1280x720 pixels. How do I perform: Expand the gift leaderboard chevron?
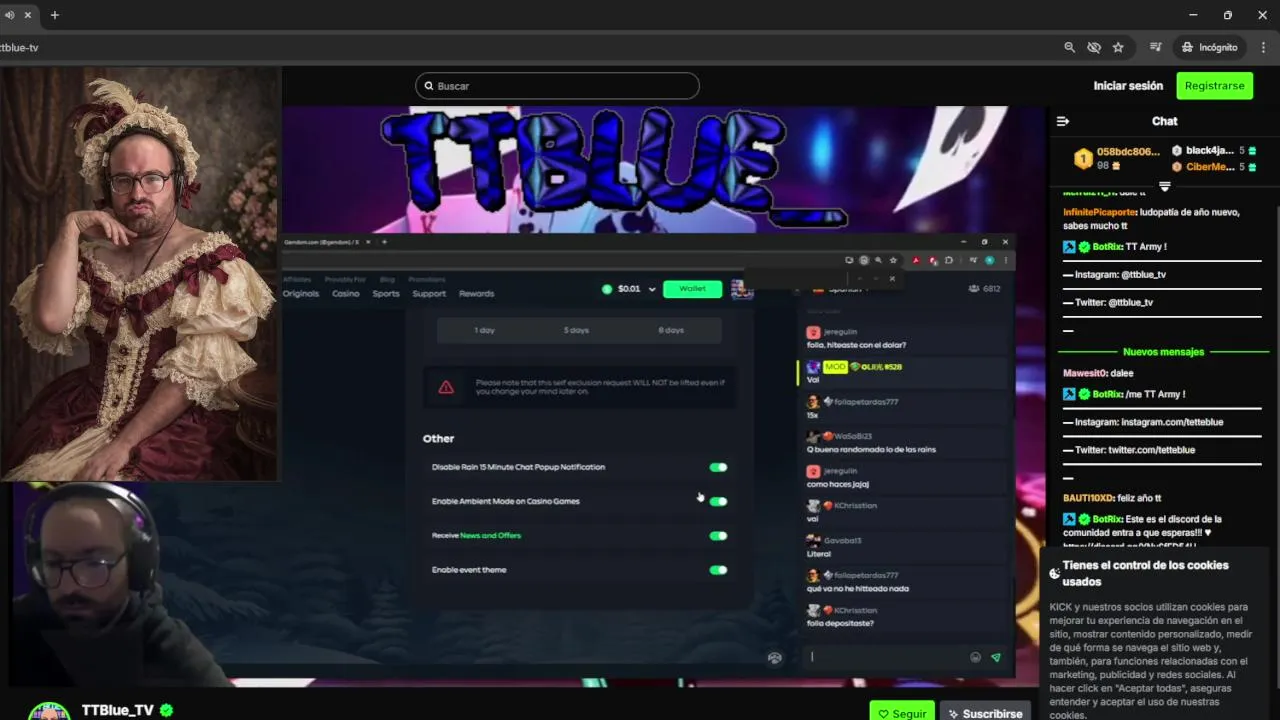pos(1164,187)
